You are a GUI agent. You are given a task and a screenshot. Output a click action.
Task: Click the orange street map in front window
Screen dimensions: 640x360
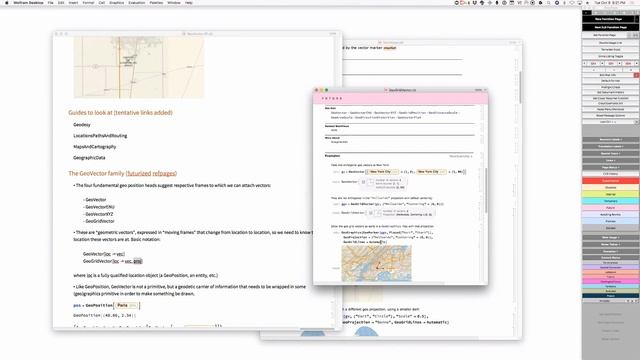tap(376, 263)
